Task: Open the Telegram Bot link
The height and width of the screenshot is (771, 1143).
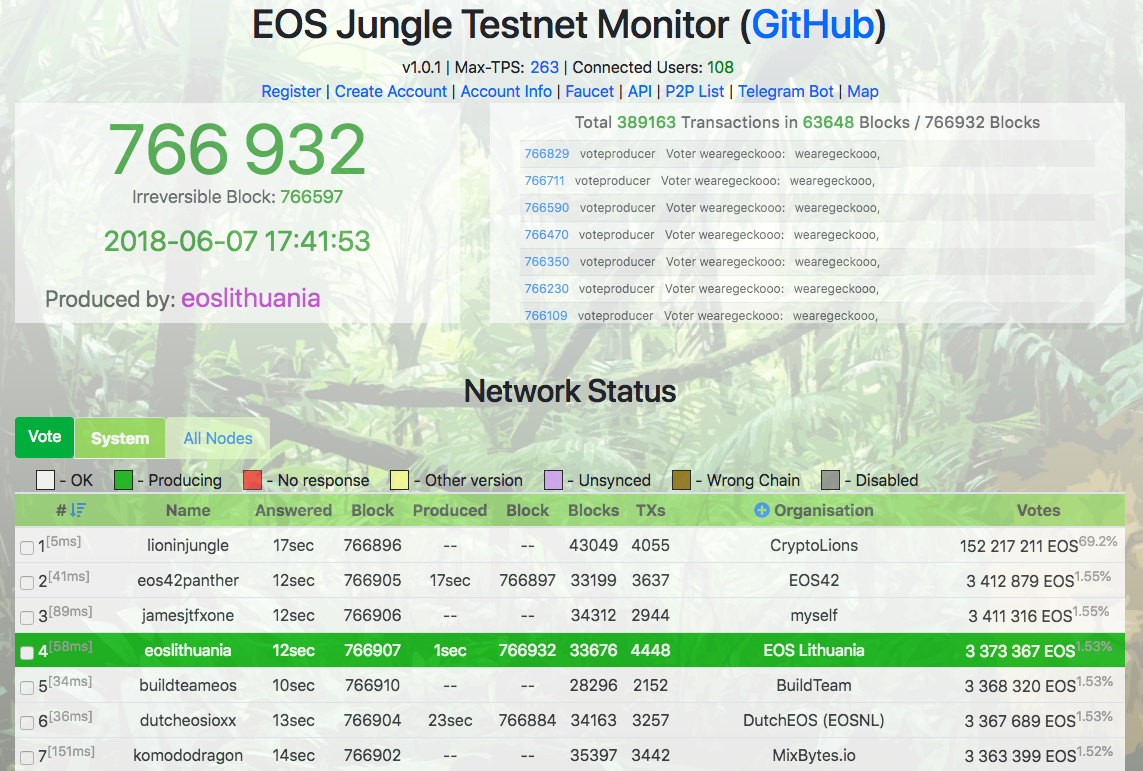Action: pos(785,91)
